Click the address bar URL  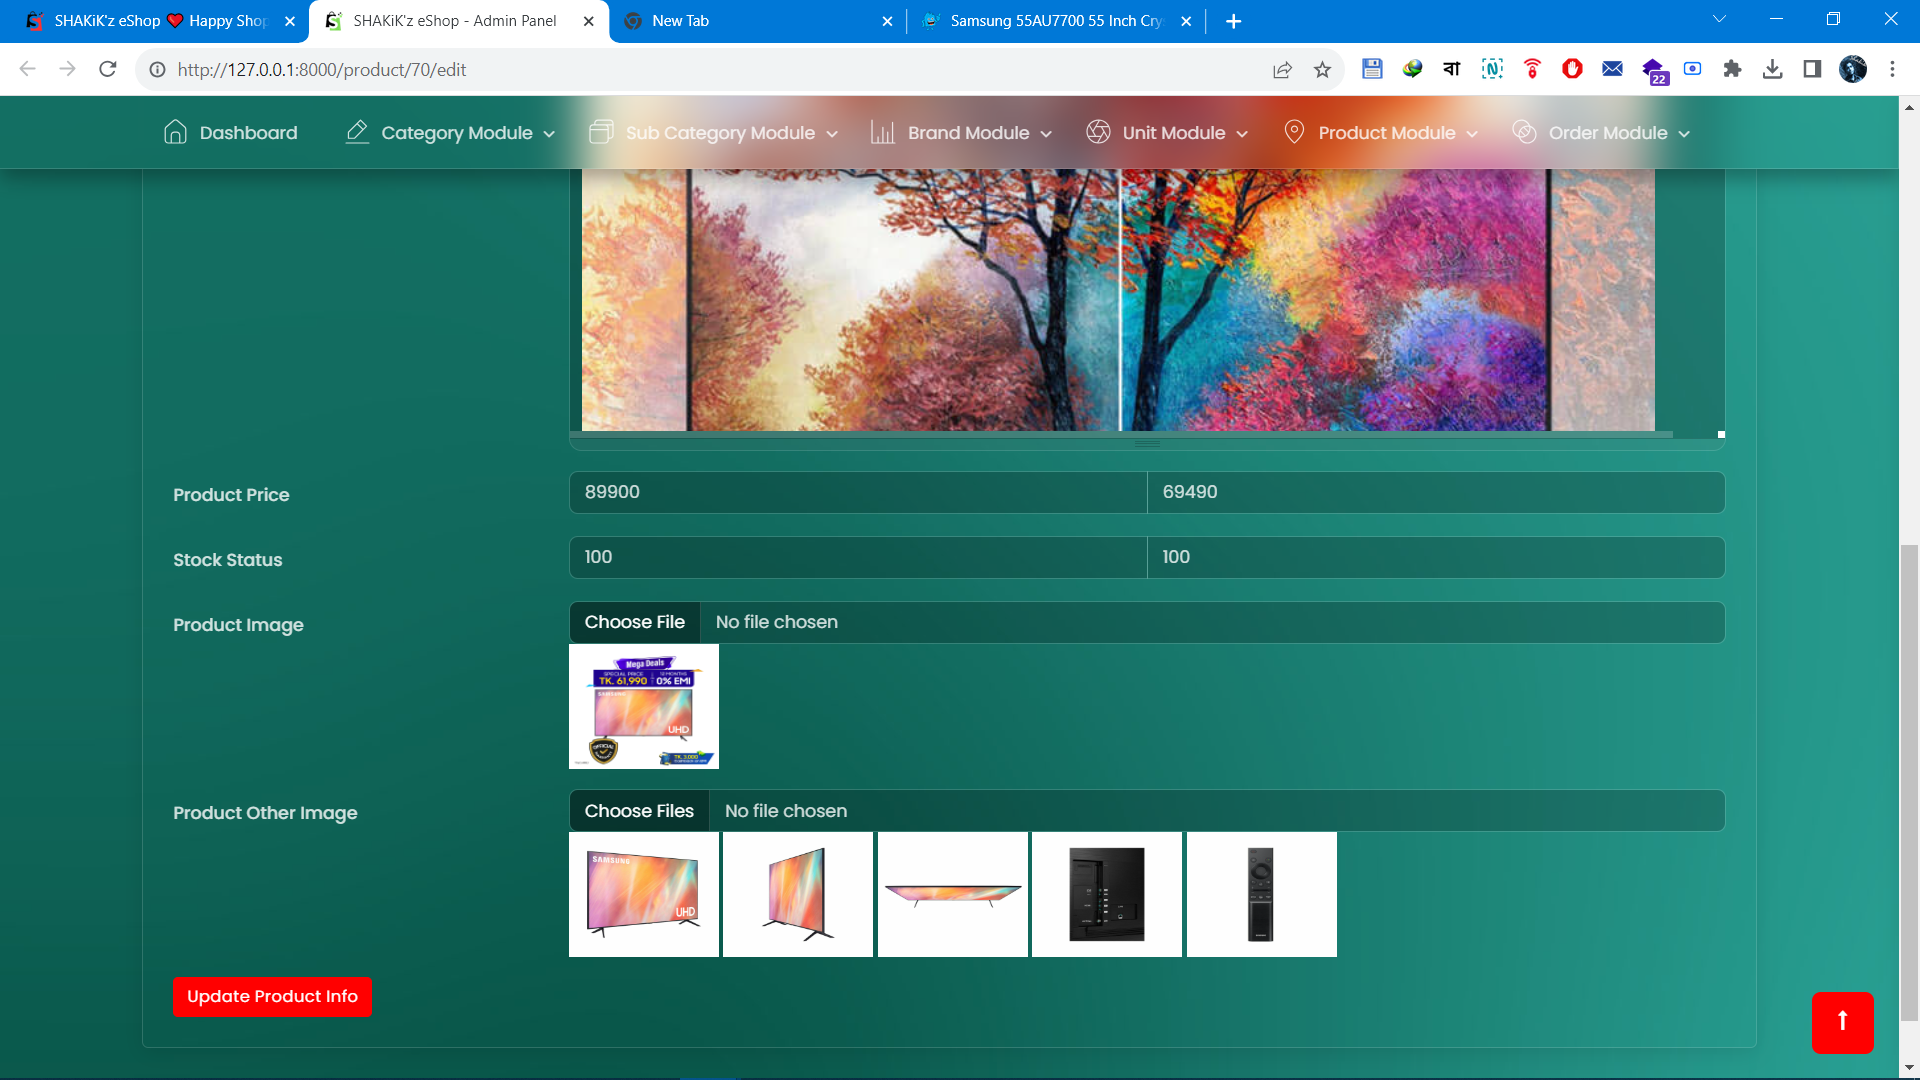(321, 69)
